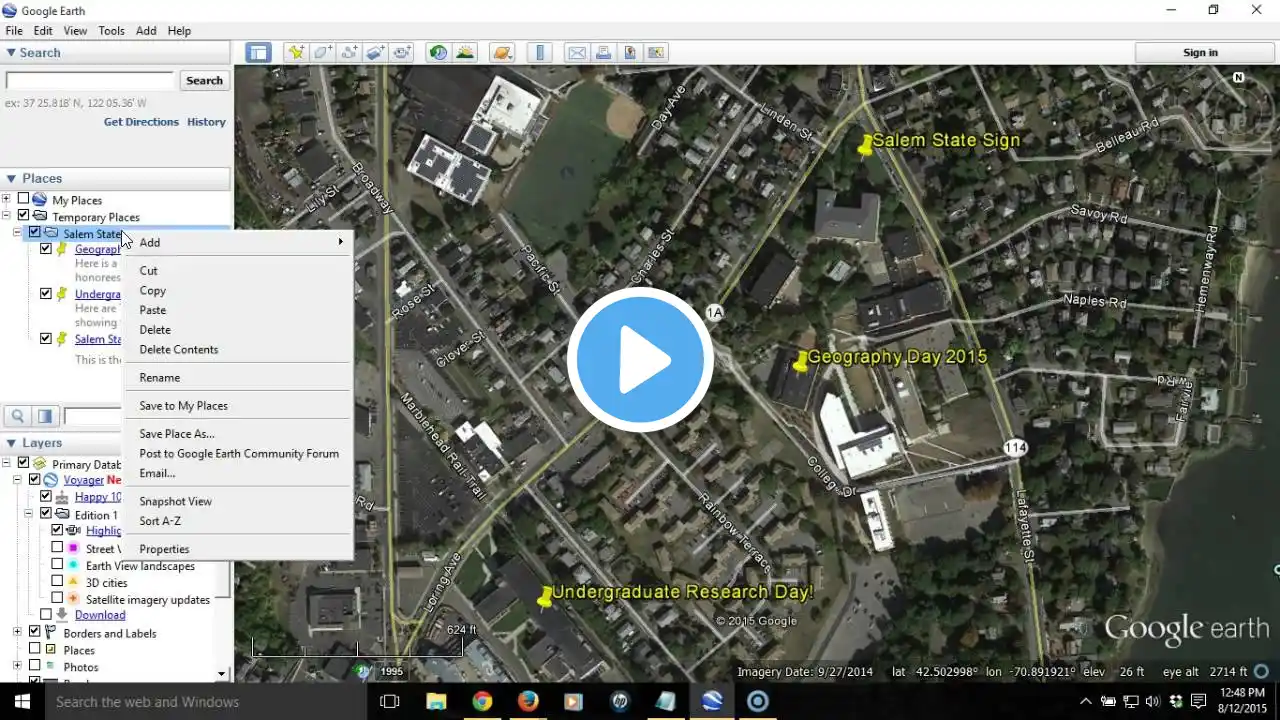The image size is (1280, 720).
Task: Select Rename in the context menu
Action: [x=239, y=377]
